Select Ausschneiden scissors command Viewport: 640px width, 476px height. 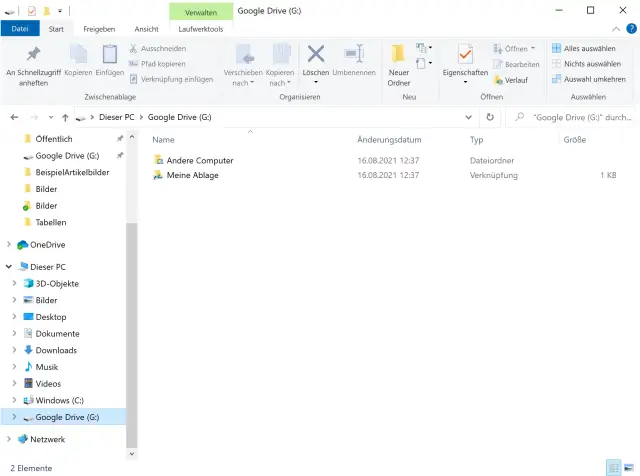point(158,49)
